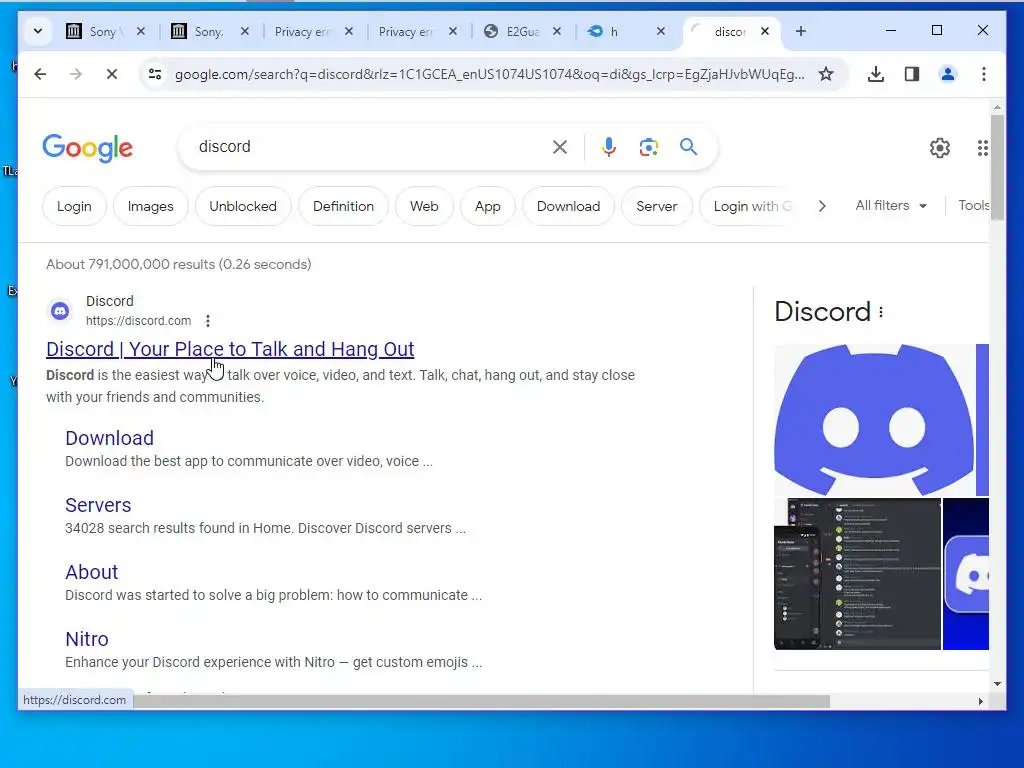This screenshot has height=768, width=1024.
Task: Bookmark this page with the star
Action: (x=826, y=74)
